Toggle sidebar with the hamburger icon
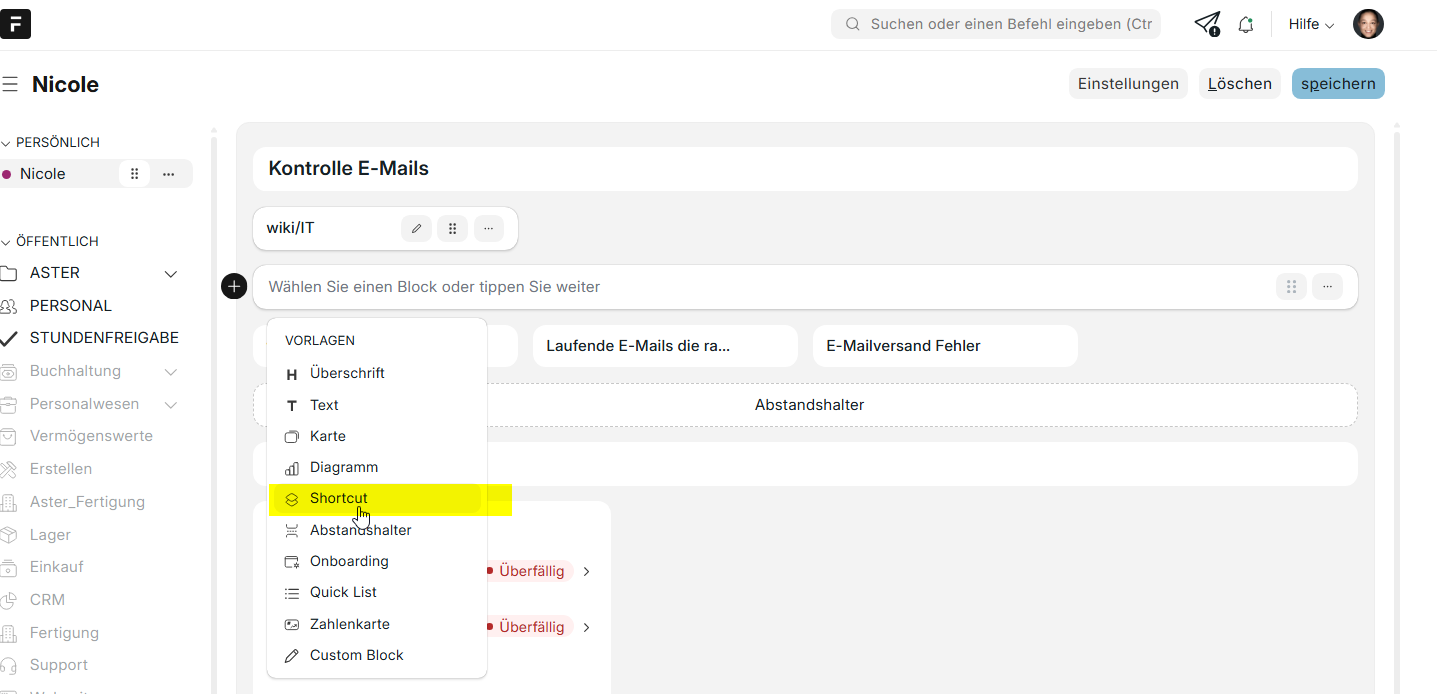The width and height of the screenshot is (1437, 694). 10,84
